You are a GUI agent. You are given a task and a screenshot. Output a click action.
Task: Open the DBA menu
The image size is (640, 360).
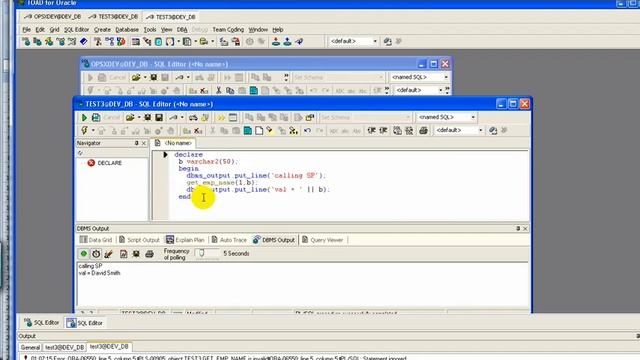pyautogui.click(x=182, y=30)
